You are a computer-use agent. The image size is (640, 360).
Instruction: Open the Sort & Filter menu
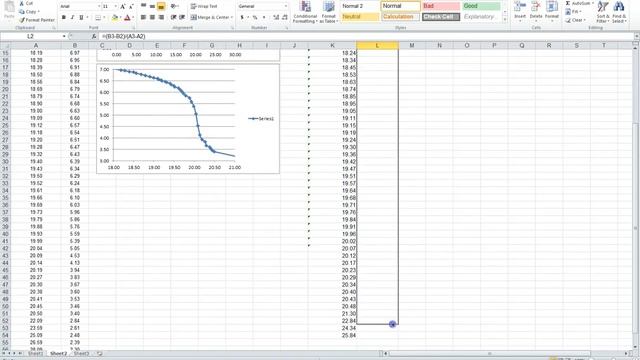pyautogui.click(x=602, y=12)
